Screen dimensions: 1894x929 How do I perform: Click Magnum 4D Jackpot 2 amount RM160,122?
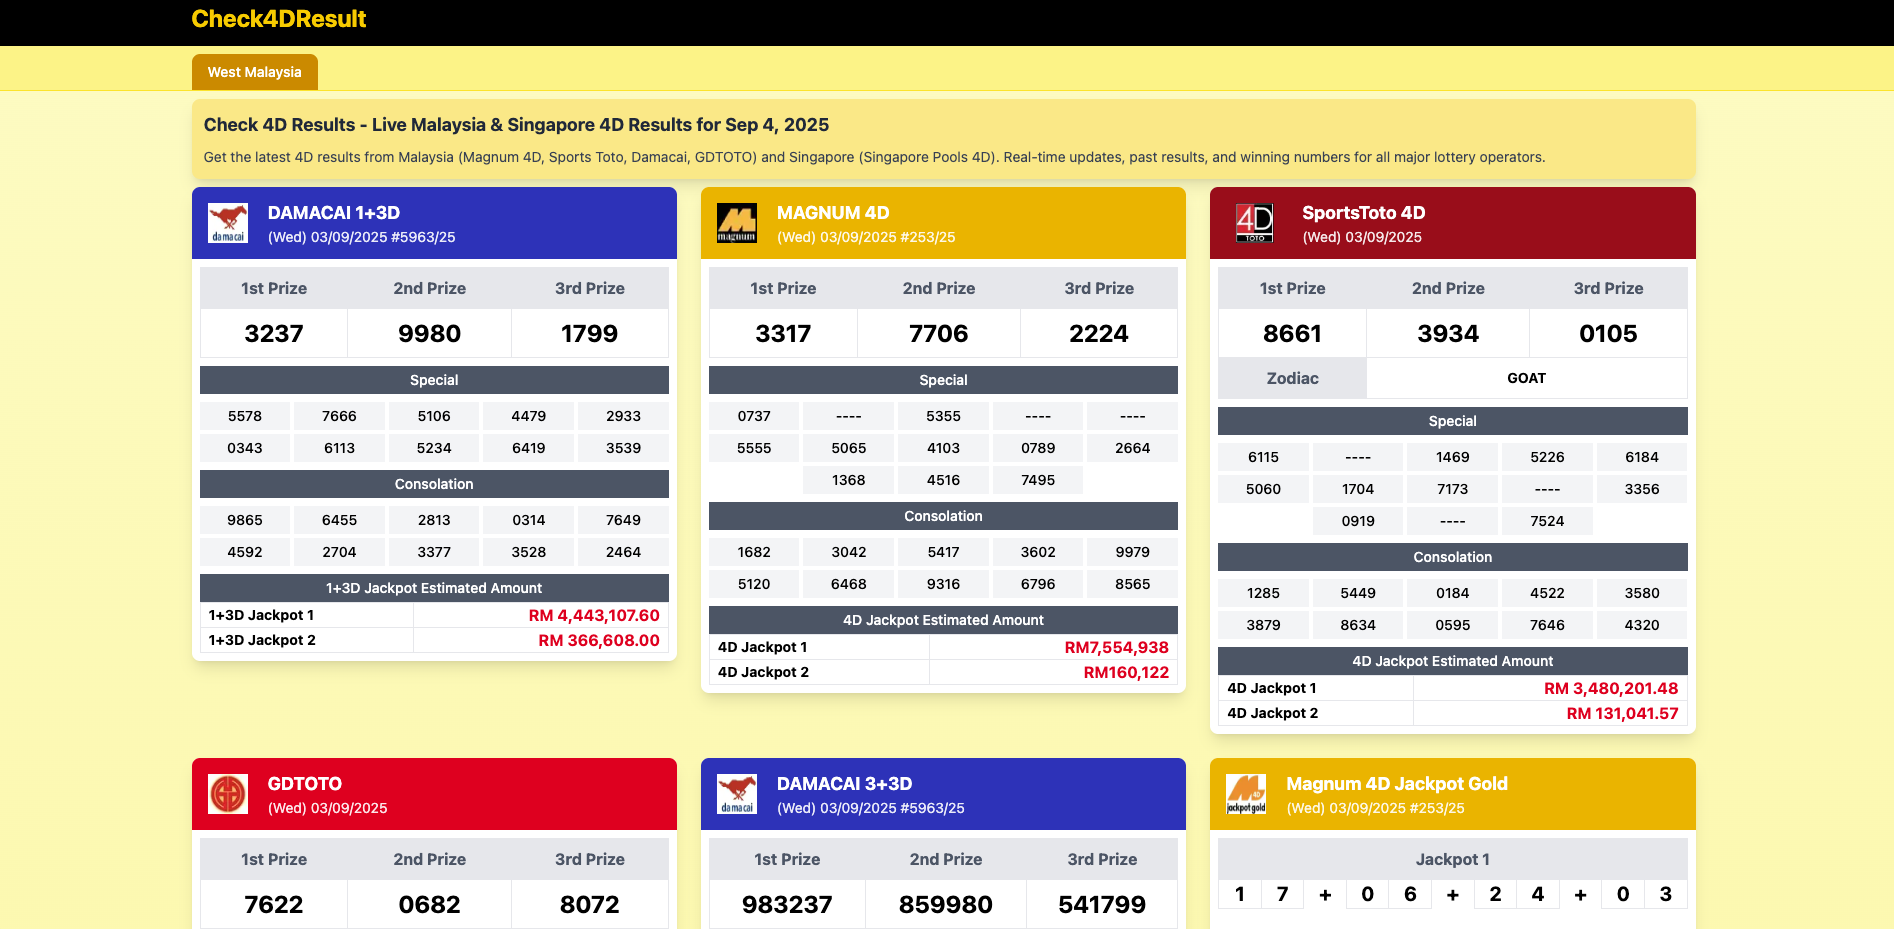coord(1125,673)
